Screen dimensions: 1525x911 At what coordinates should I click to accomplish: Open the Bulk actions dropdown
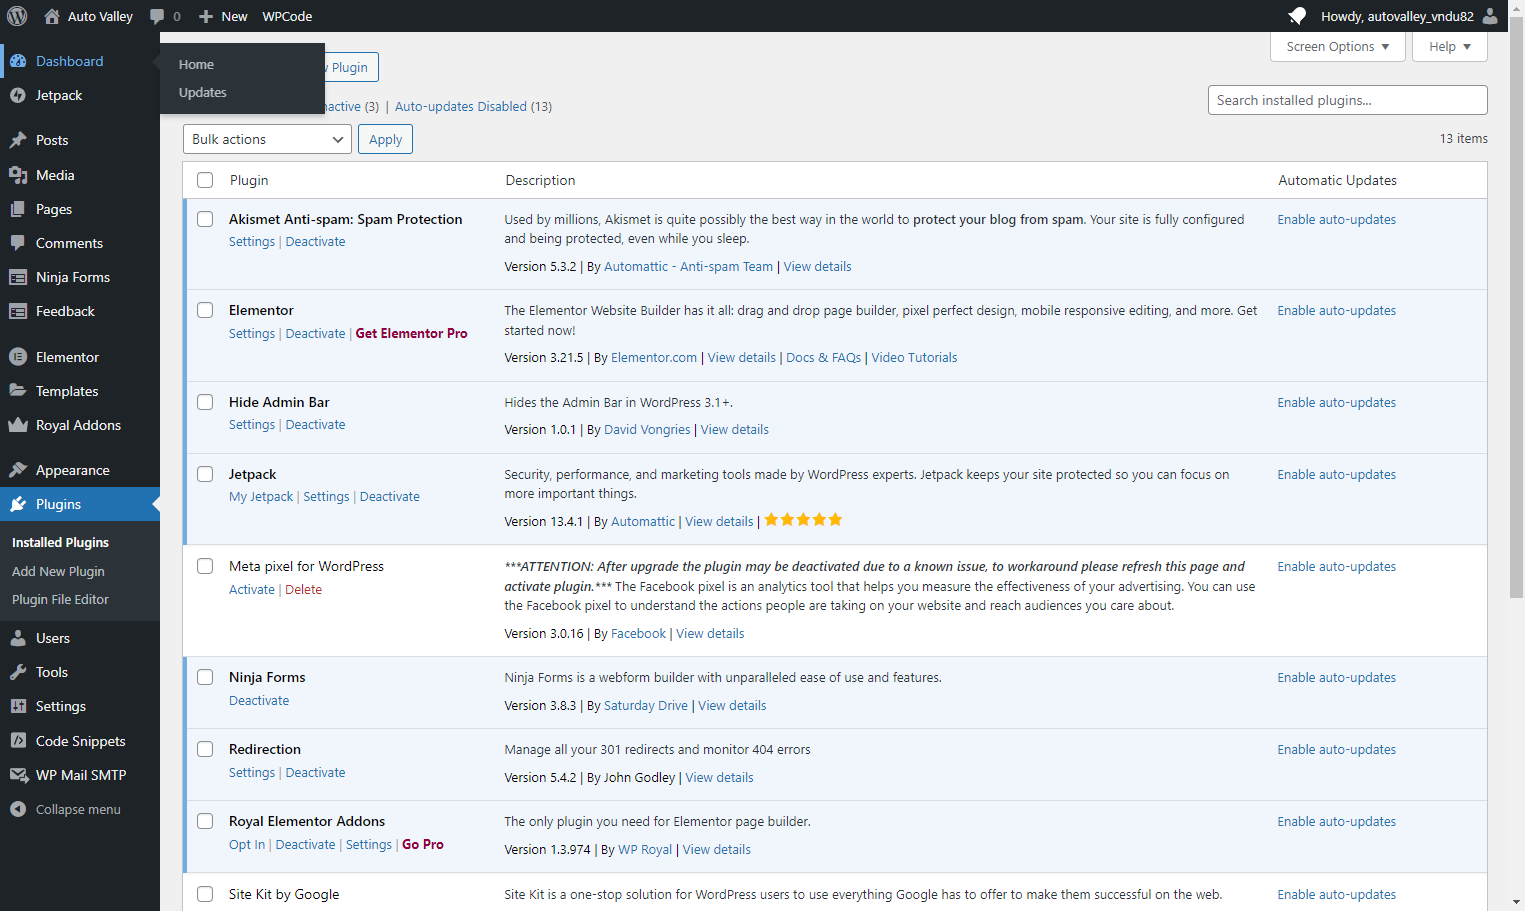click(x=267, y=139)
